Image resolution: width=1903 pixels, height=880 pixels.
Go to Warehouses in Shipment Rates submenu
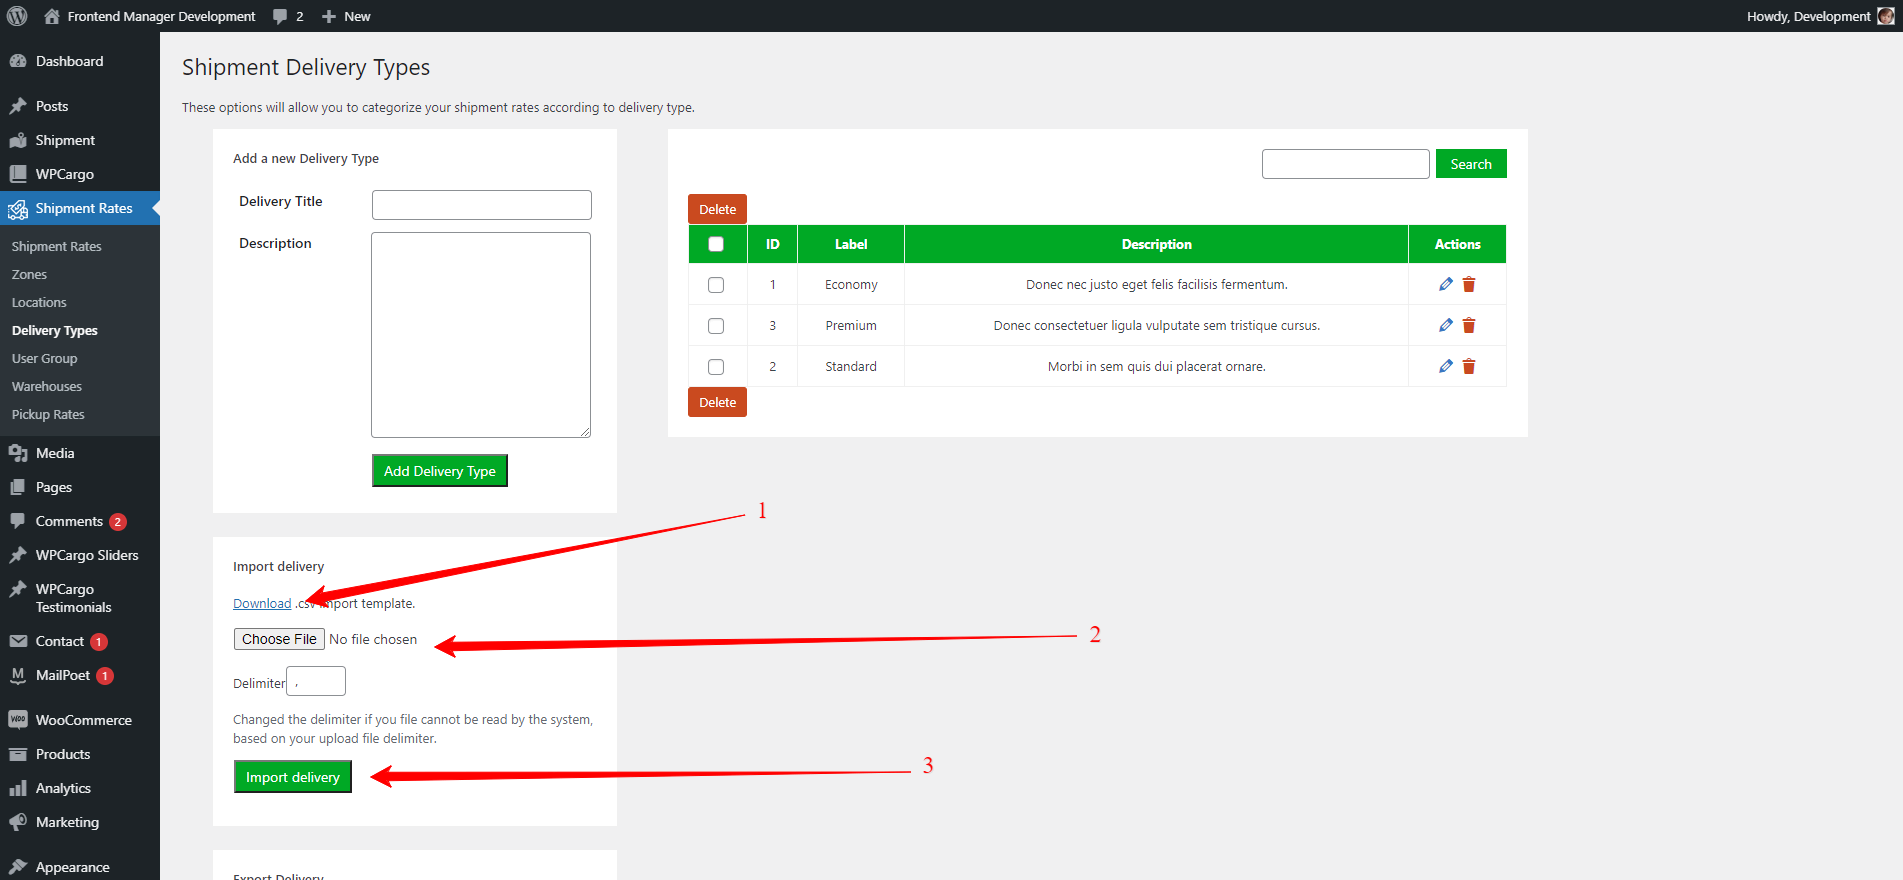coord(47,387)
